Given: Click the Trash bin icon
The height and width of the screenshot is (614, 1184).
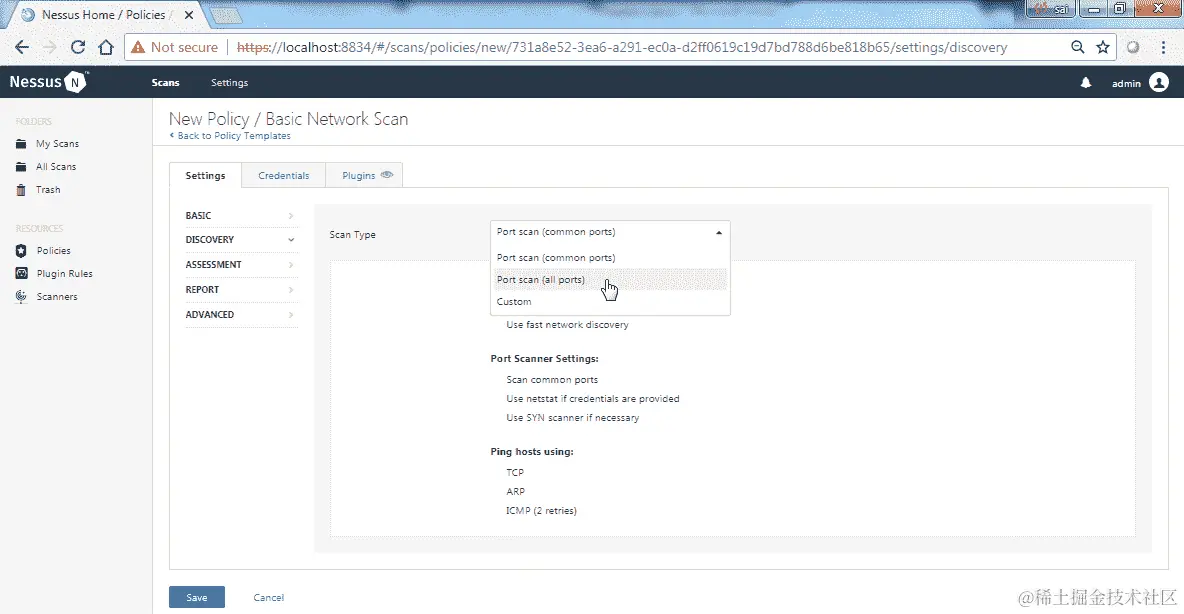Looking at the screenshot, I should pos(21,190).
